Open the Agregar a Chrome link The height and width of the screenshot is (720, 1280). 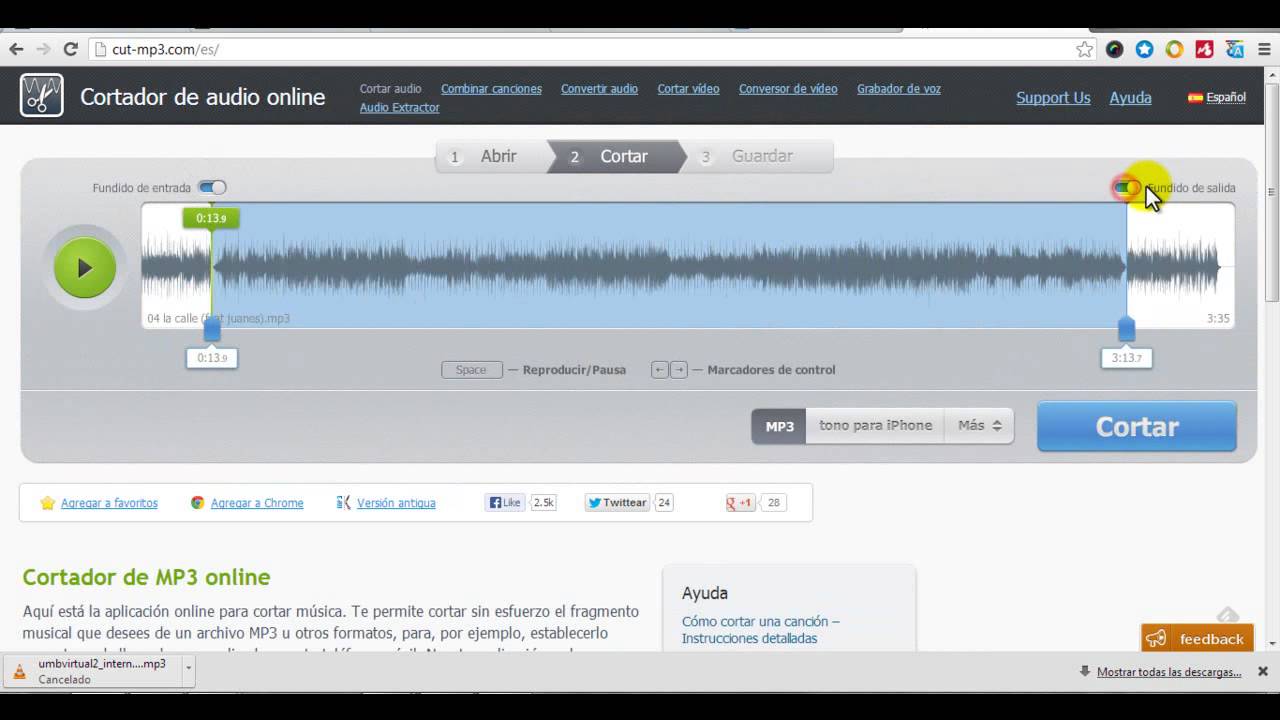tap(257, 503)
